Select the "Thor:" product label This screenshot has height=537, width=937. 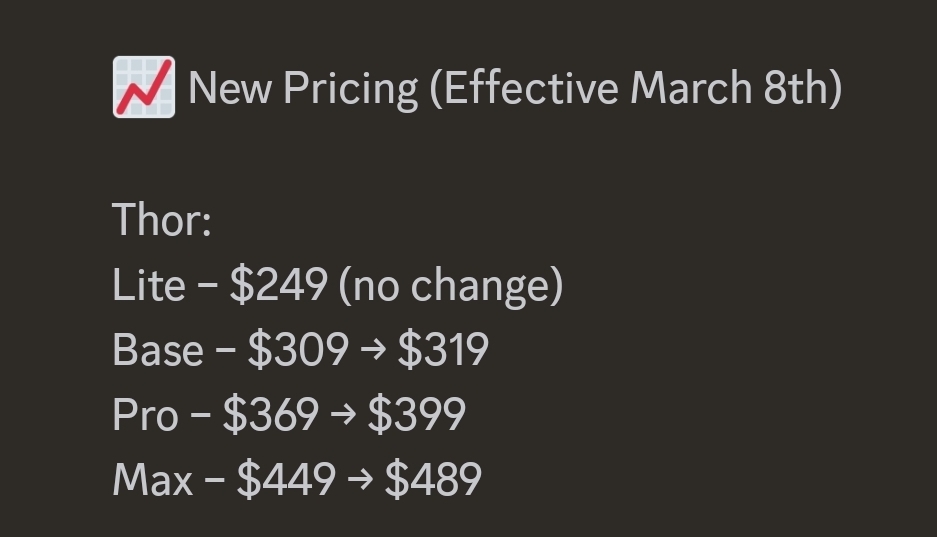click(x=162, y=220)
